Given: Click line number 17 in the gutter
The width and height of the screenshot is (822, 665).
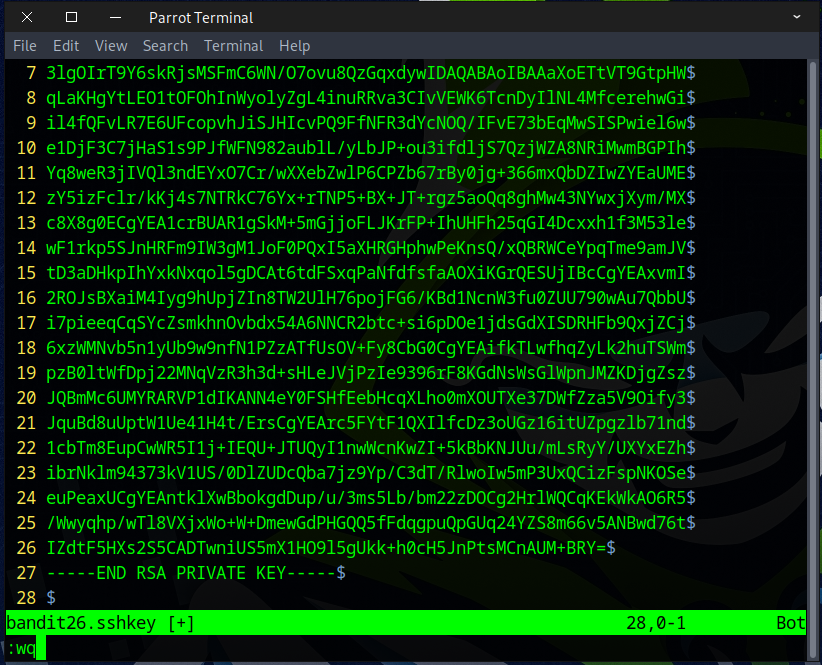Looking at the screenshot, I should pyautogui.click(x=25, y=322).
